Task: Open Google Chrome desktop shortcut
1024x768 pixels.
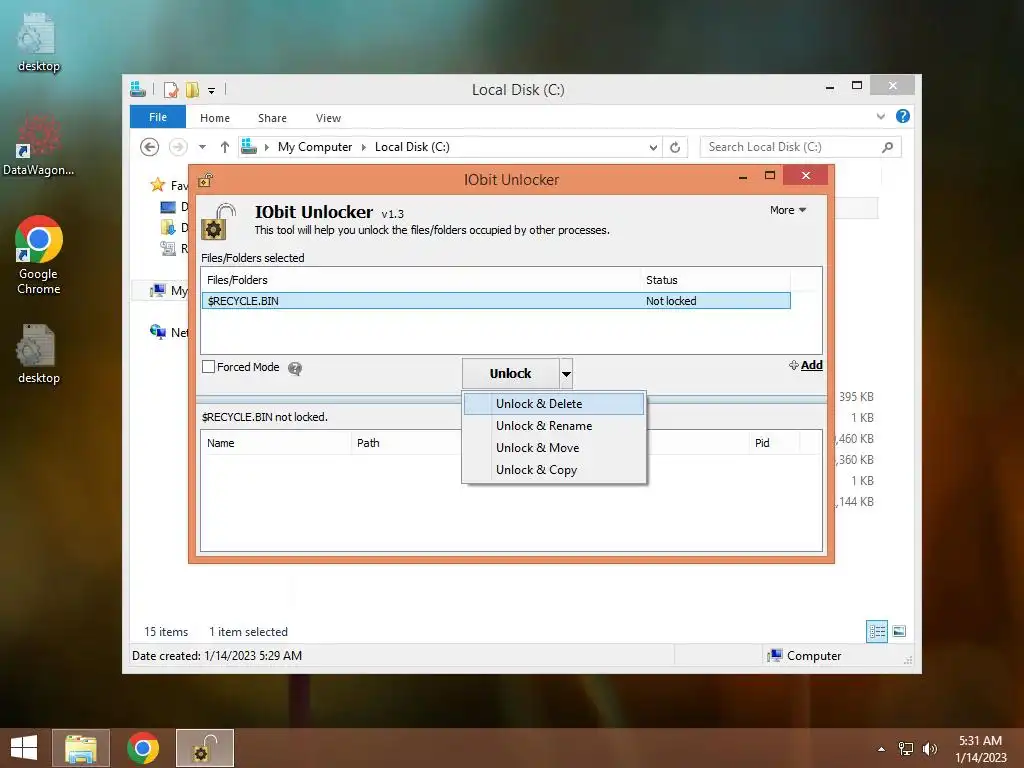Action: pyautogui.click(x=39, y=255)
